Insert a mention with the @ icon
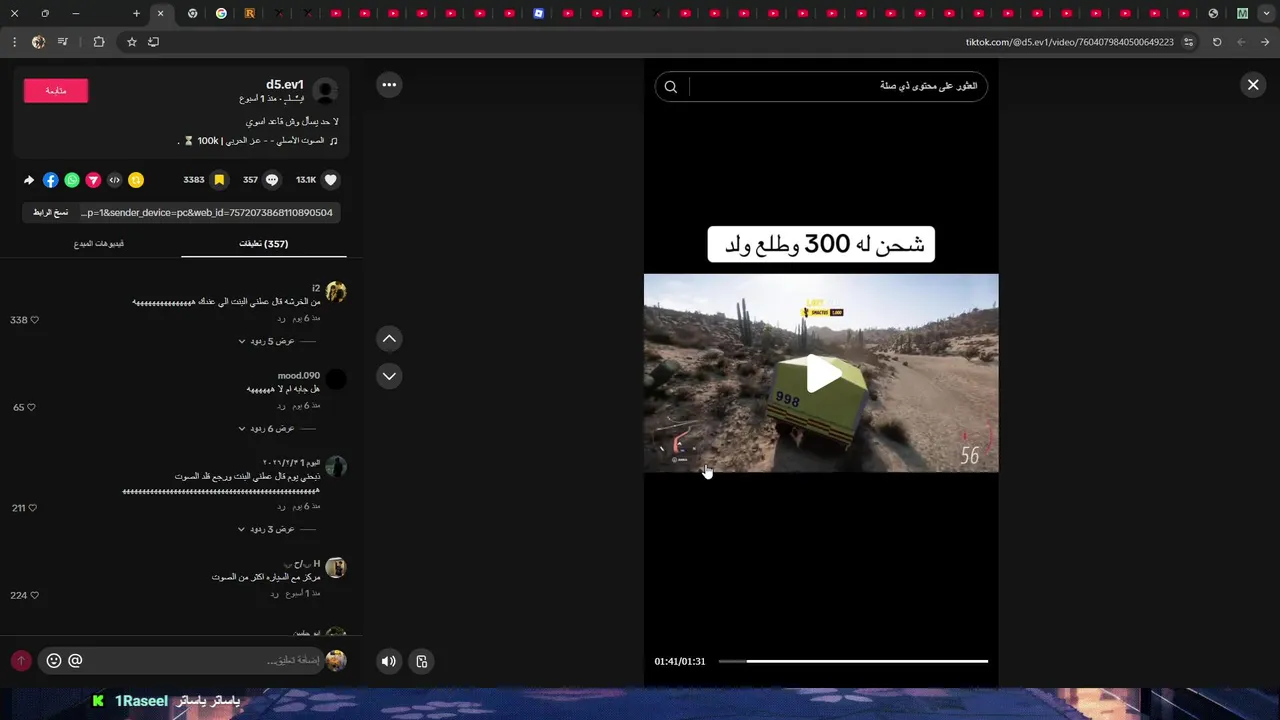Screen dimensions: 1280x720 [75, 660]
